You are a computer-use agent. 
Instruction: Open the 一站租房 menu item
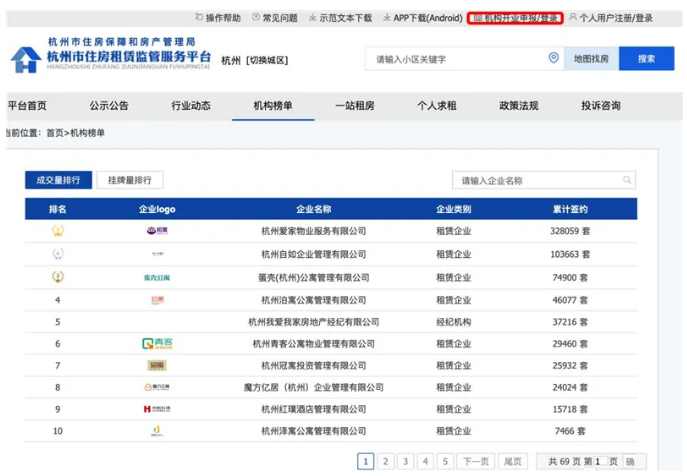[354, 106]
